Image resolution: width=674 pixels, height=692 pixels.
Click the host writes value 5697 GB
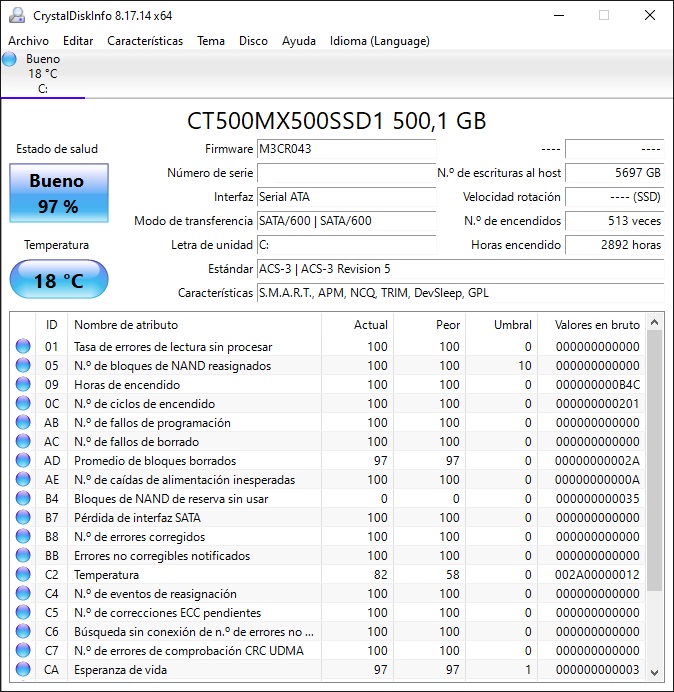click(614, 173)
